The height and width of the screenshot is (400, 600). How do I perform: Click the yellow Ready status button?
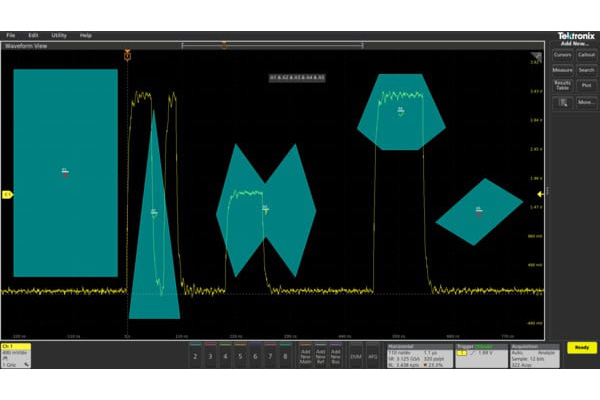click(x=579, y=347)
